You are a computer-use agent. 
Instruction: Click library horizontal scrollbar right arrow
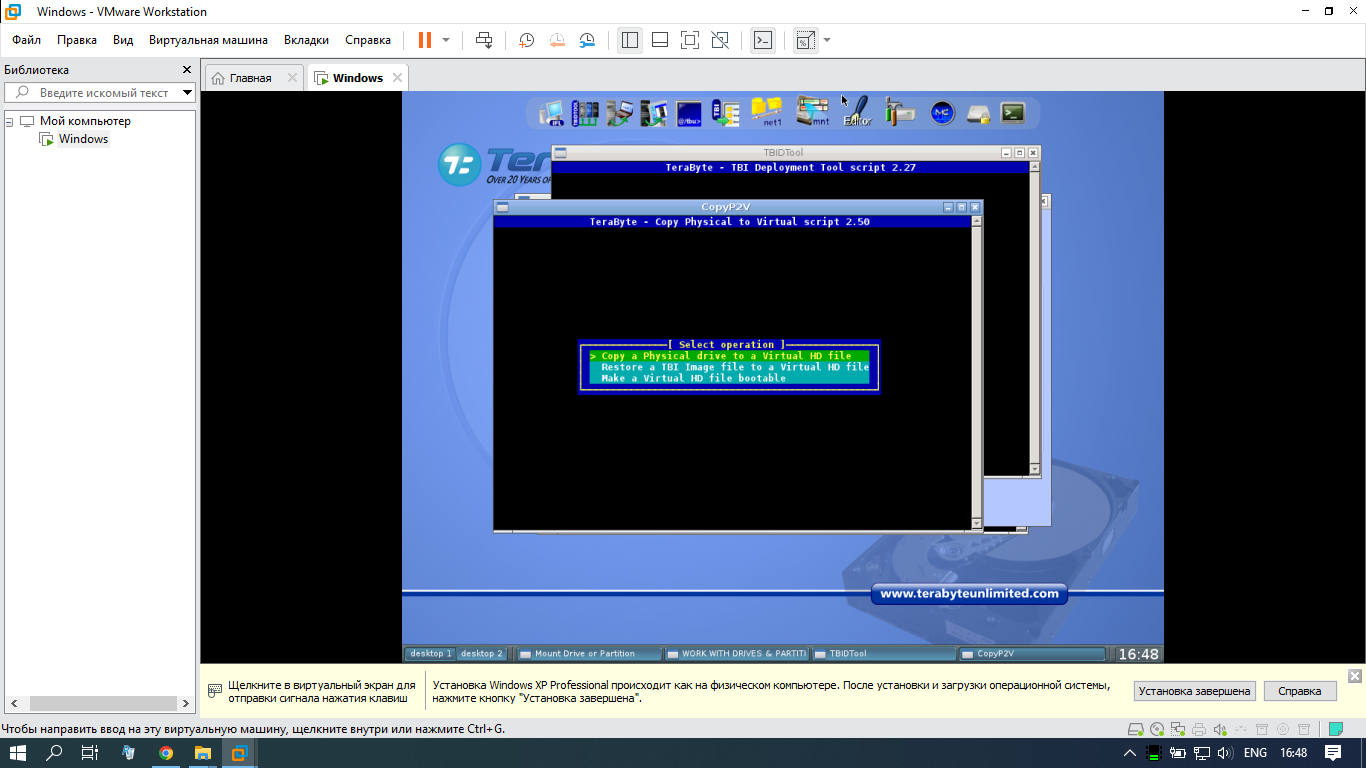point(185,703)
